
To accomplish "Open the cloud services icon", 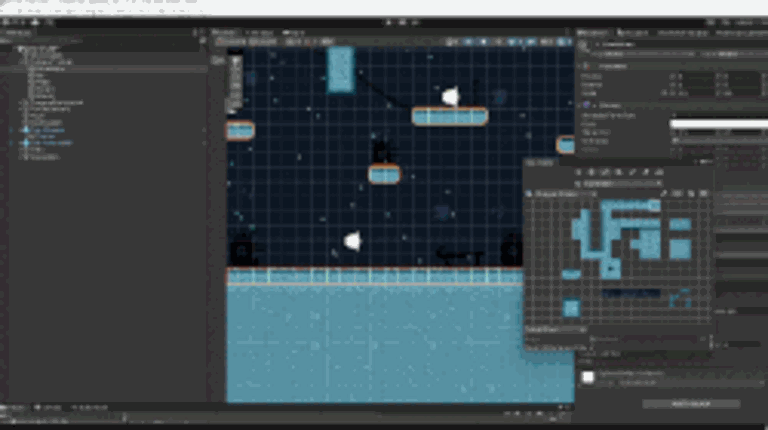I will [x=35, y=23].
